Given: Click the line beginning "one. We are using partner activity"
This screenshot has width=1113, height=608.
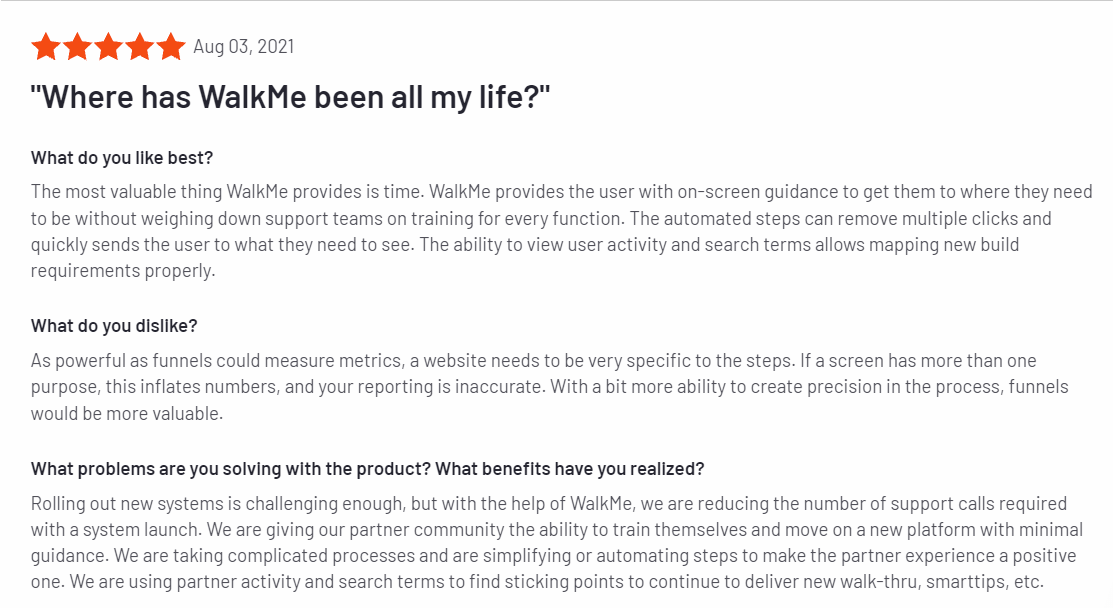Looking at the screenshot, I should [537, 582].
